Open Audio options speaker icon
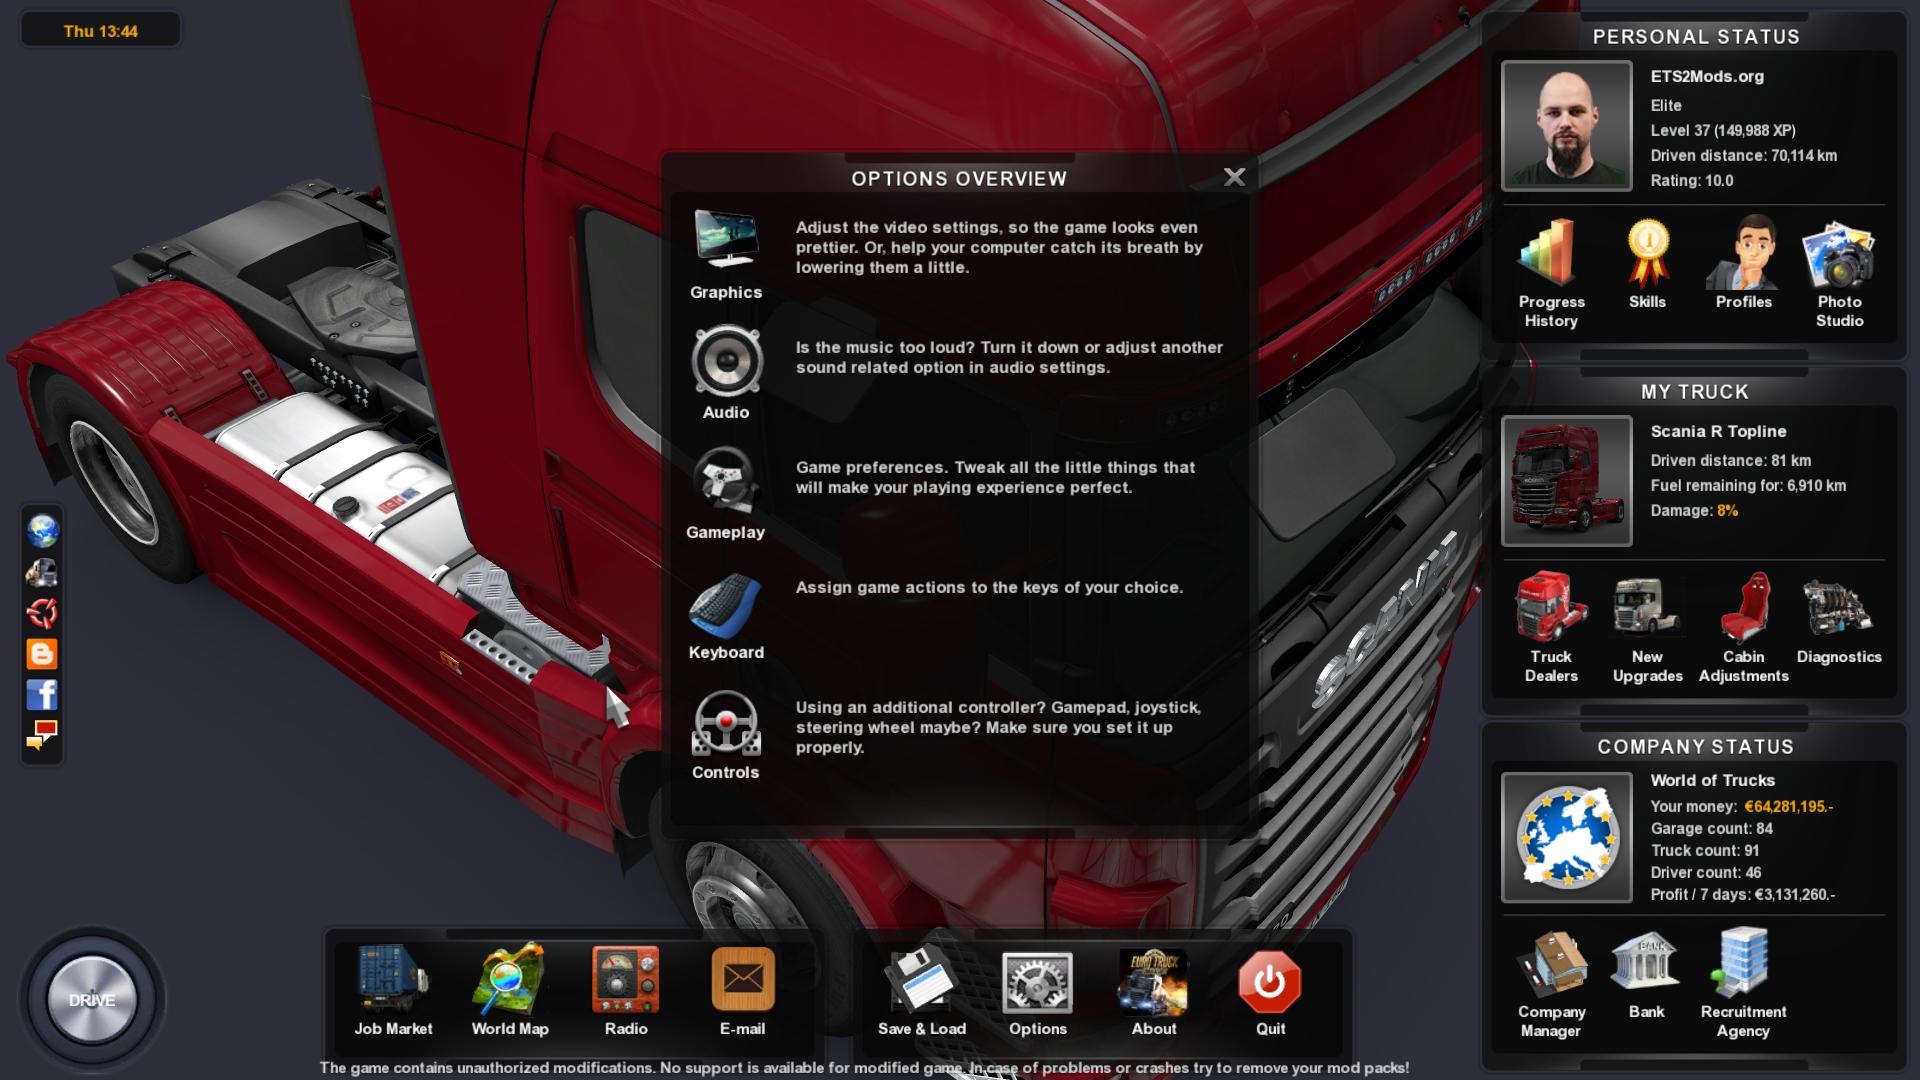The image size is (1920, 1080). click(726, 361)
